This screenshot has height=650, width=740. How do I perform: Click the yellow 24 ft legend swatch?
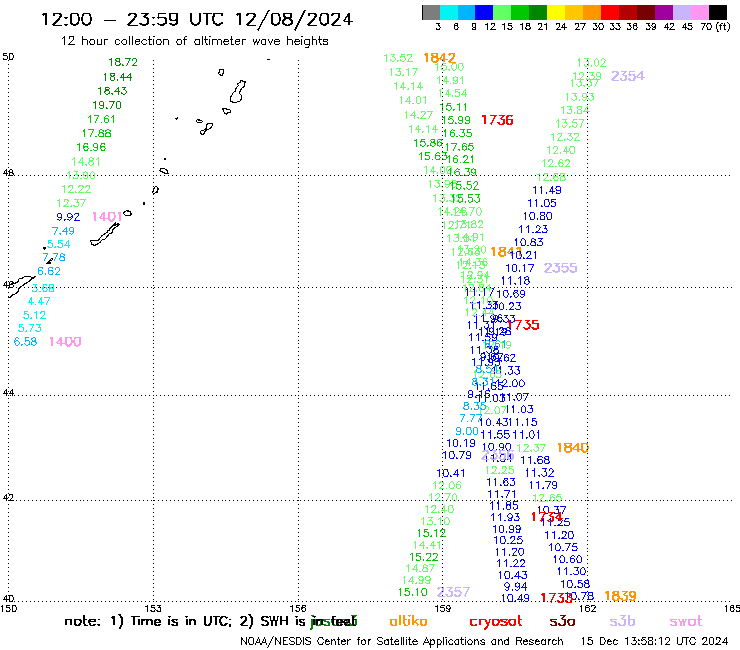tap(556, 12)
